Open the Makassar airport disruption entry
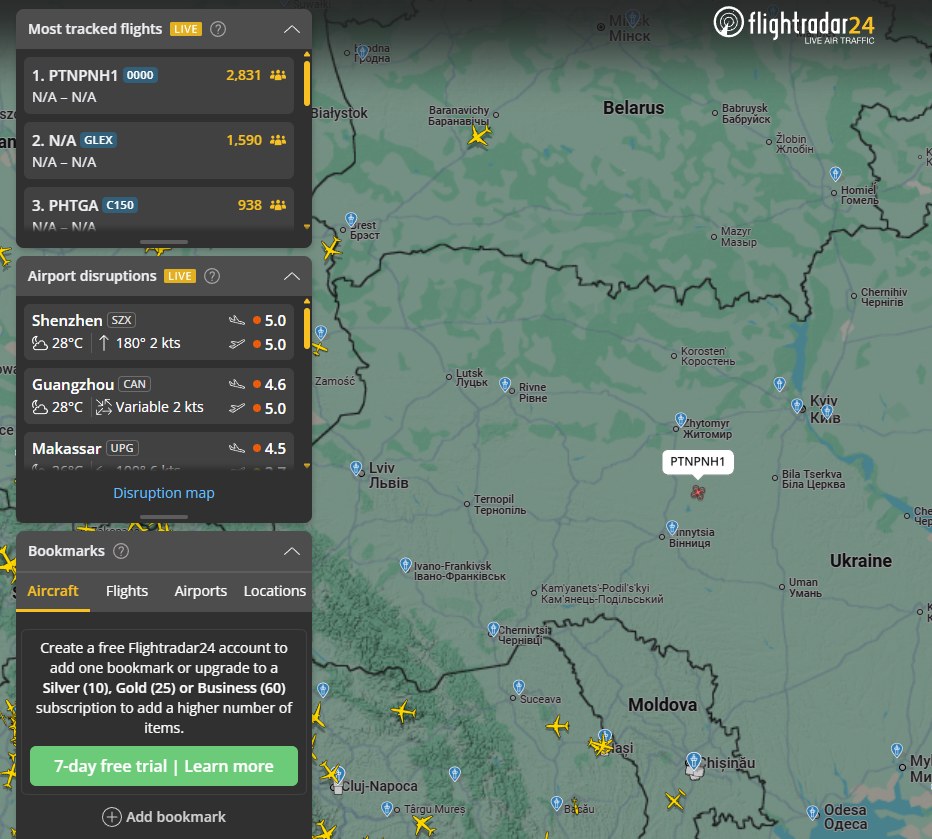This screenshot has width=932, height=839. pyautogui.click(x=159, y=452)
